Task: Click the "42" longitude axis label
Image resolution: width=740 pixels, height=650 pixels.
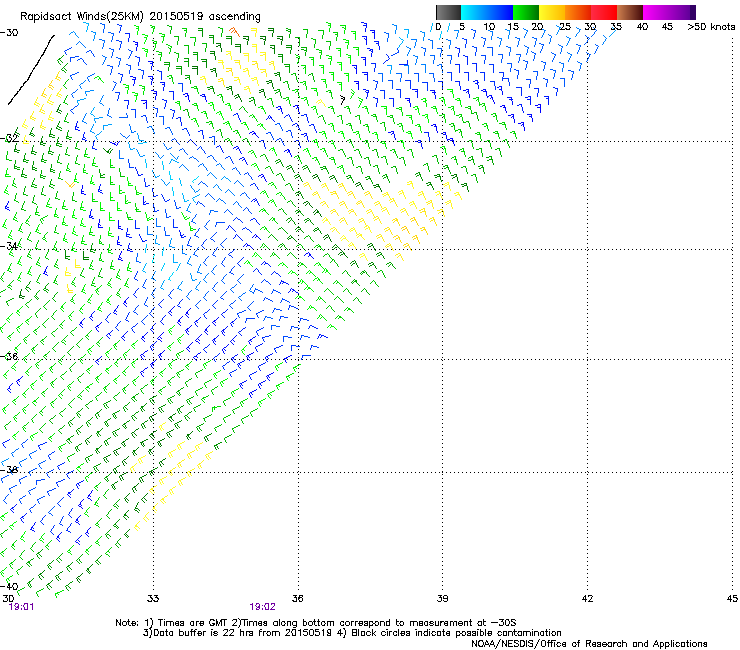Action: pos(587,599)
